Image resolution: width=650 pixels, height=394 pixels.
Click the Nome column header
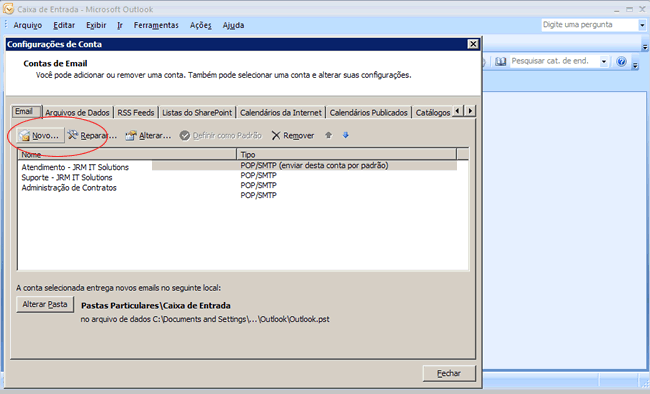click(127, 155)
